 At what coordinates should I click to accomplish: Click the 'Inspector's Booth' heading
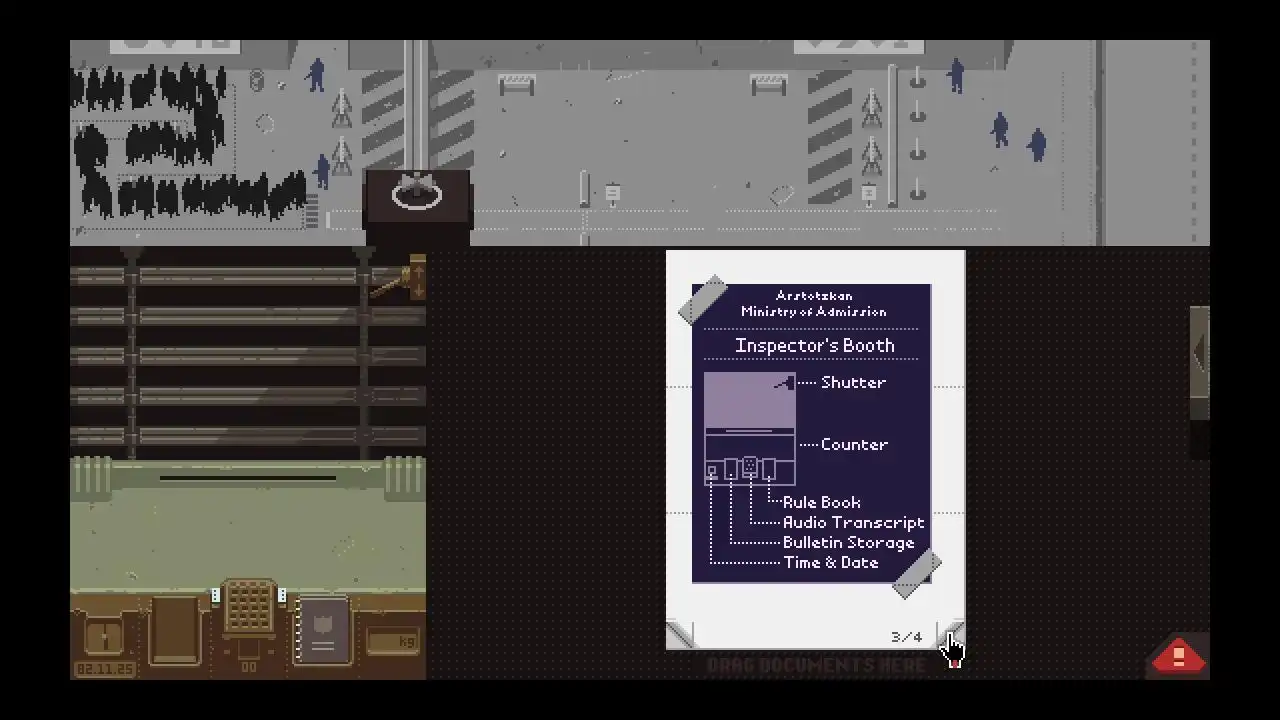(x=814, y=345)
